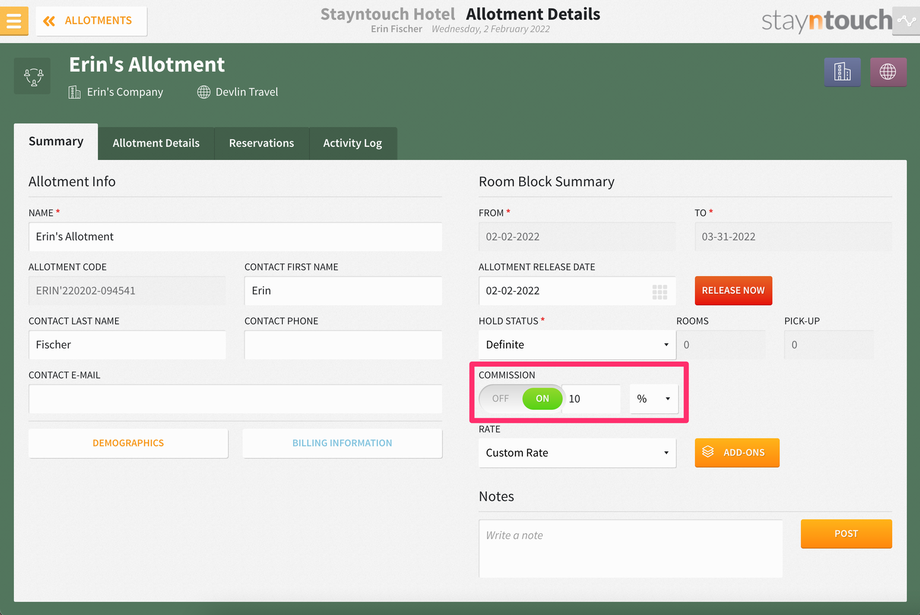Click the Erin's Allotment header title

click(x=147, y=65)
